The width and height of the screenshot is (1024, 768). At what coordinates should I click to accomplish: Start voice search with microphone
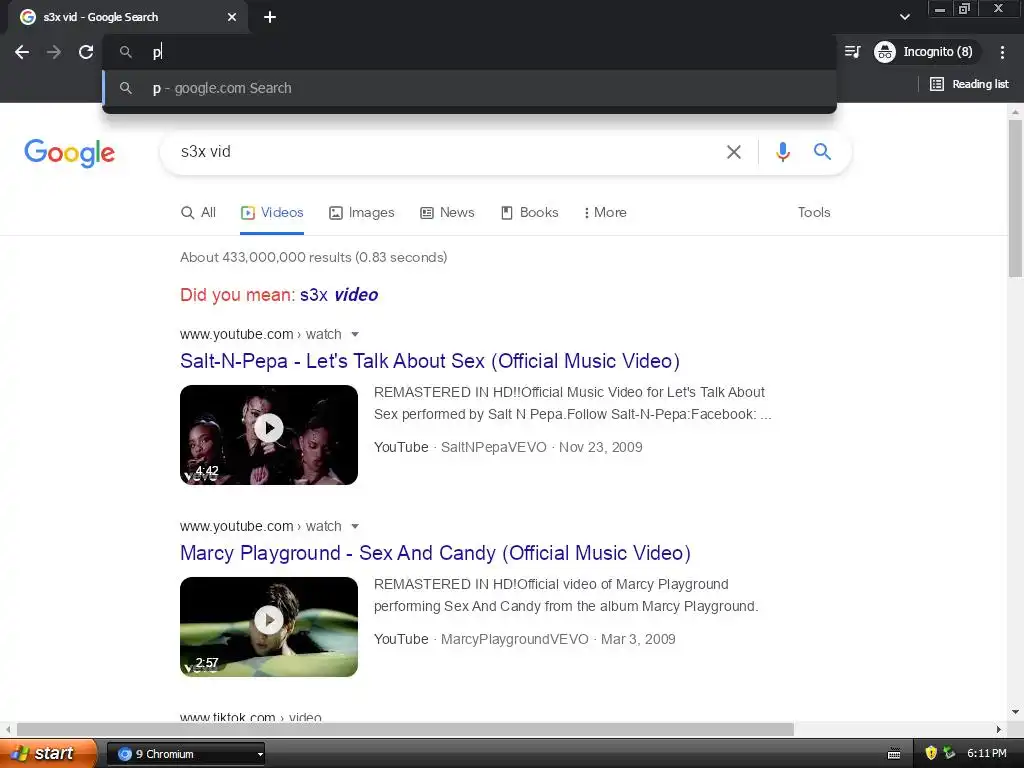tap(782, 152)
